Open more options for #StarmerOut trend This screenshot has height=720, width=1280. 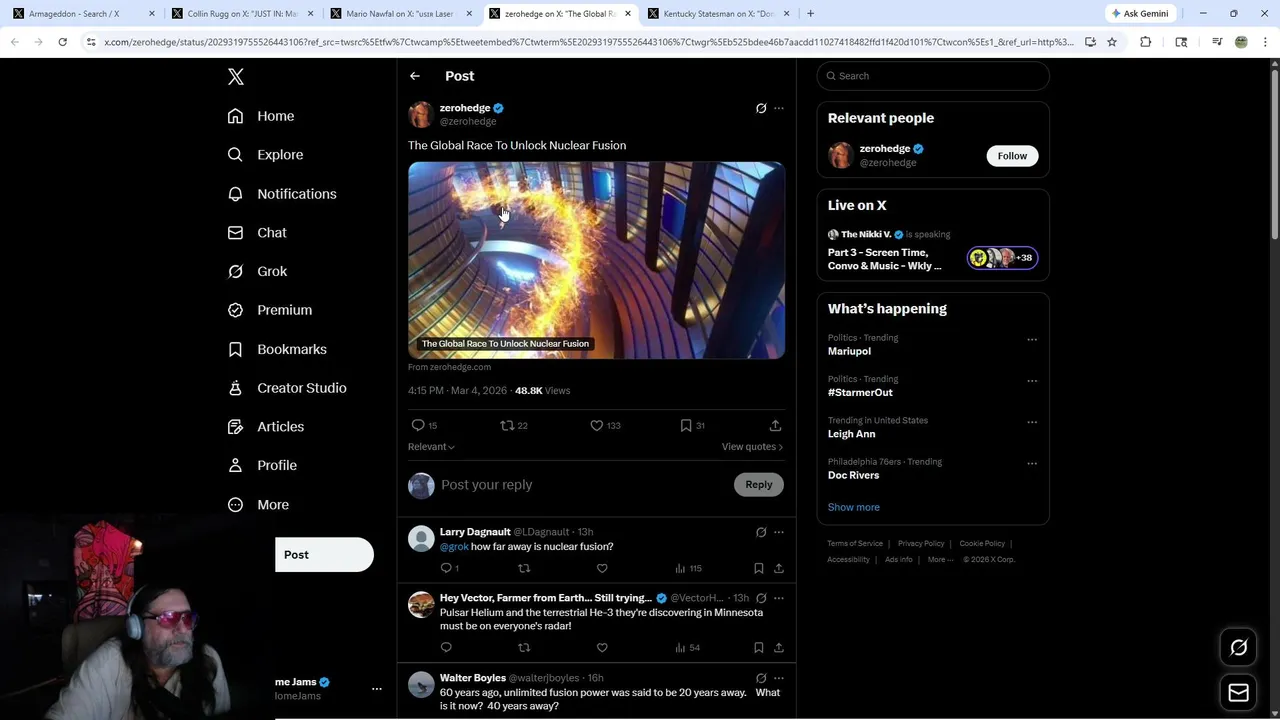[x=1032, y=381]
